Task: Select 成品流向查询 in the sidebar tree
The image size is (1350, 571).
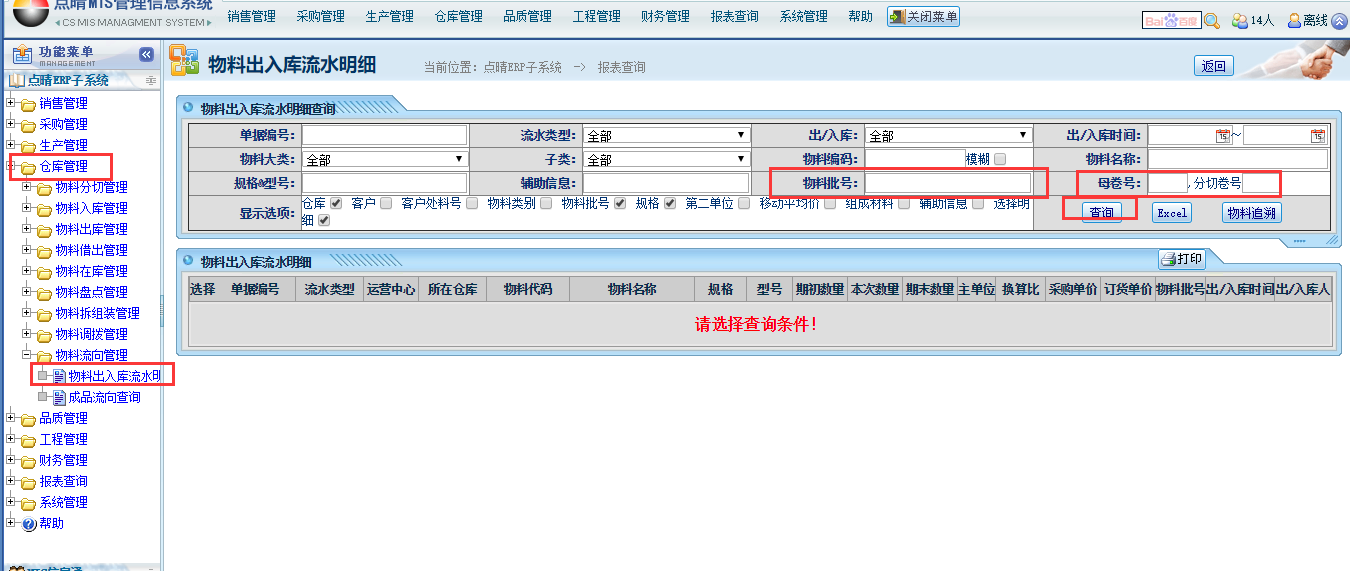Action: point(104,397)
